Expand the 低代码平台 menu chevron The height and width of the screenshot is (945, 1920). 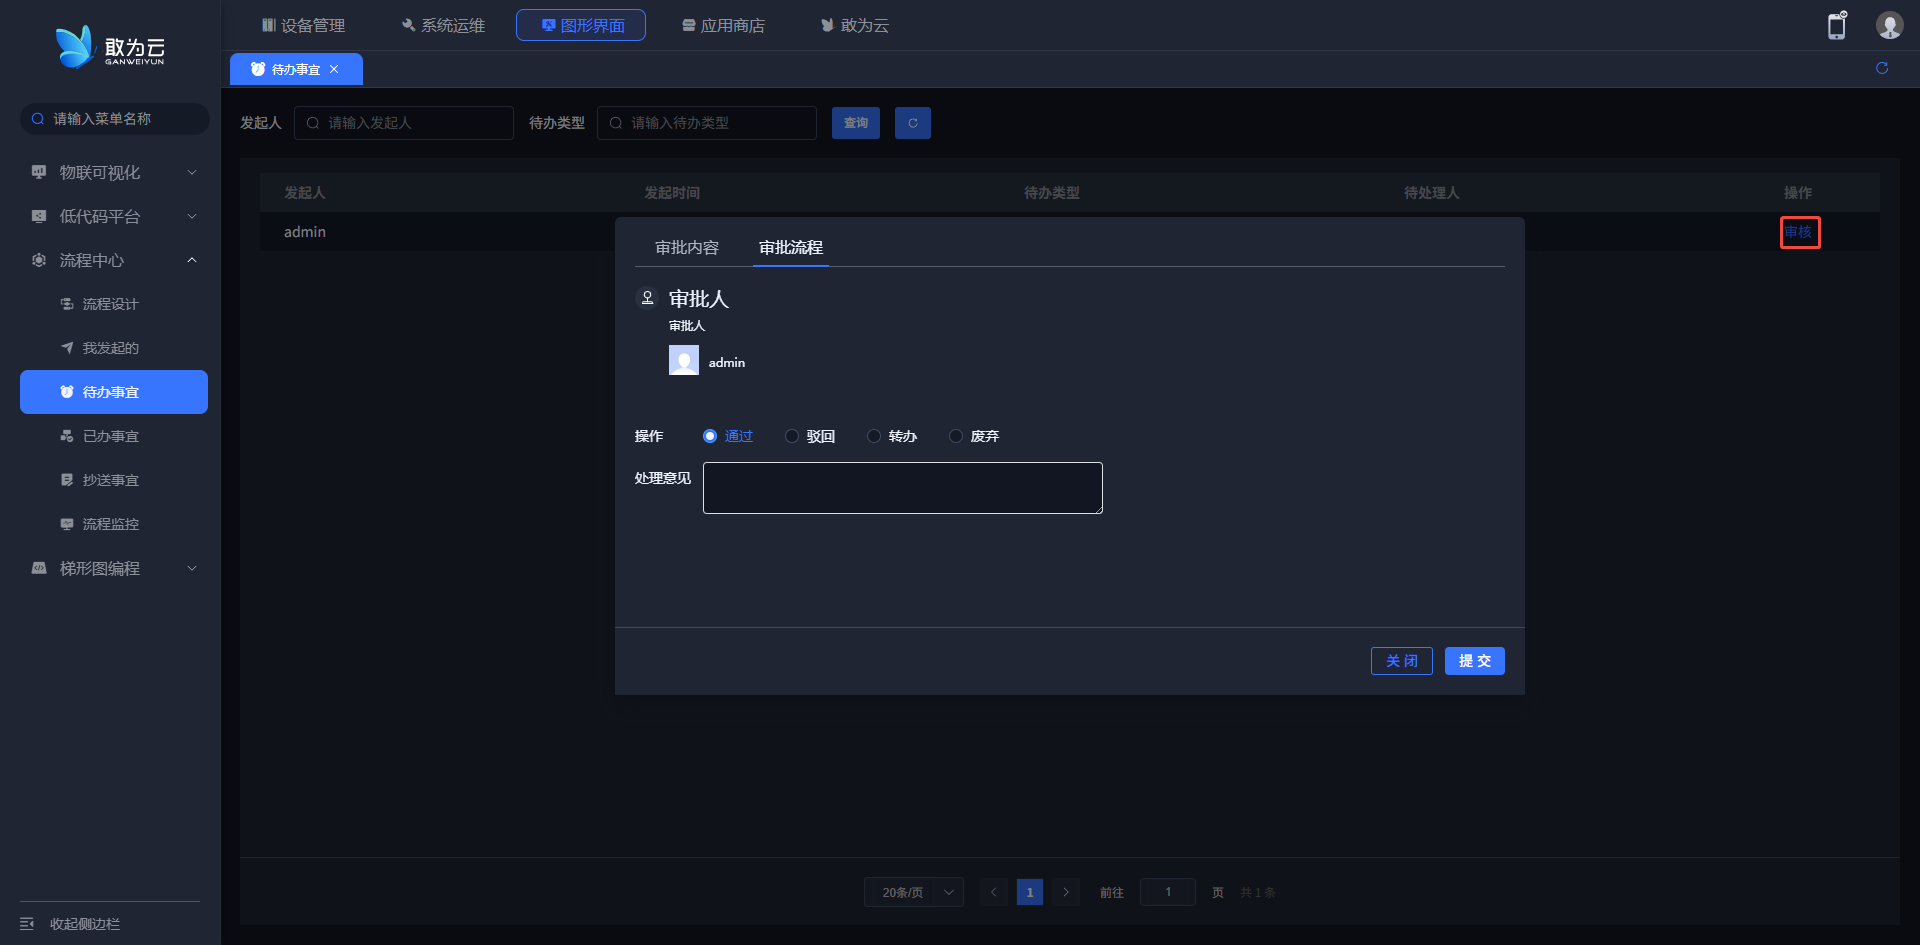(x=192, y=216)
